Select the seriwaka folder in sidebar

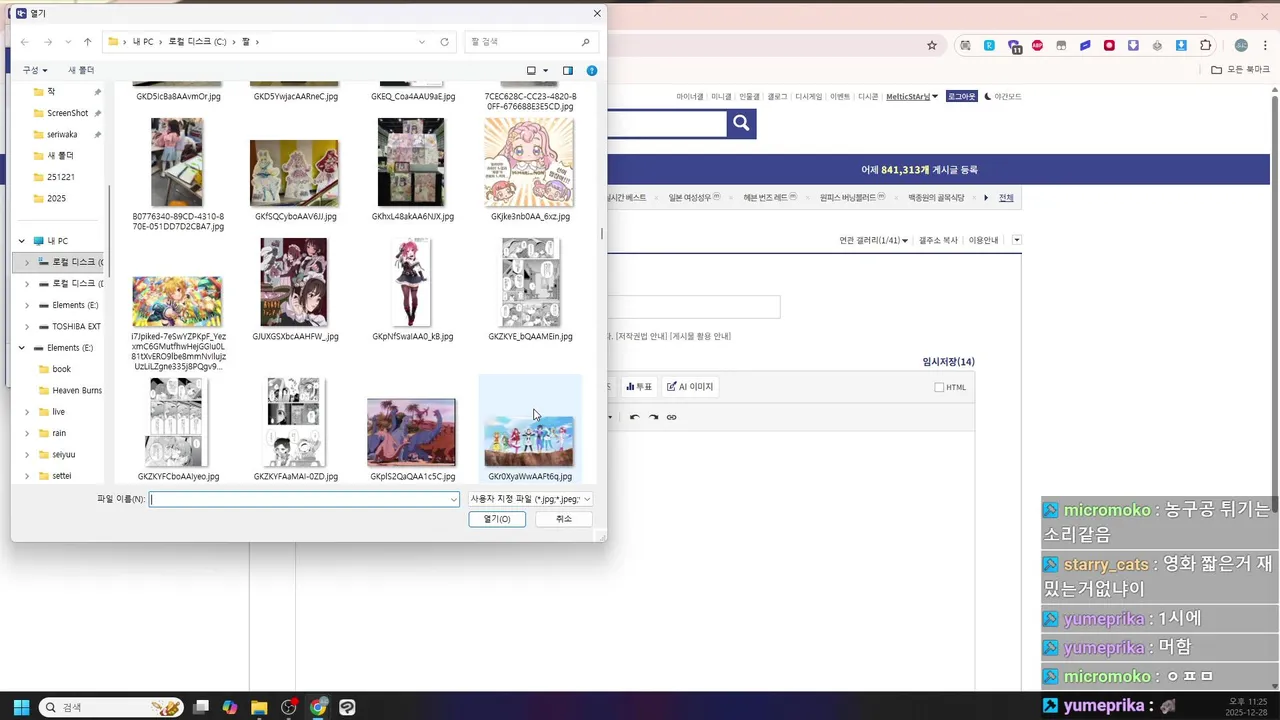(62, 134)
